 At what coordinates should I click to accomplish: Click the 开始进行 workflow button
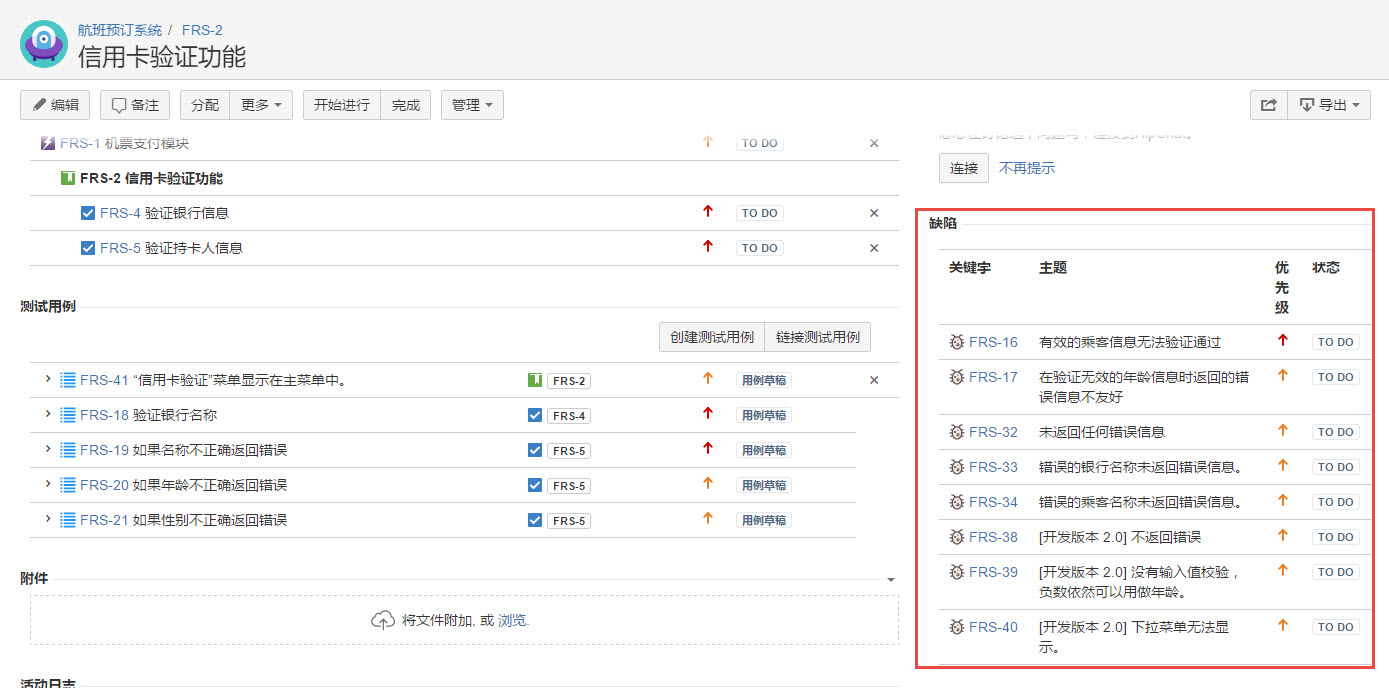click(x=342, y=105)
